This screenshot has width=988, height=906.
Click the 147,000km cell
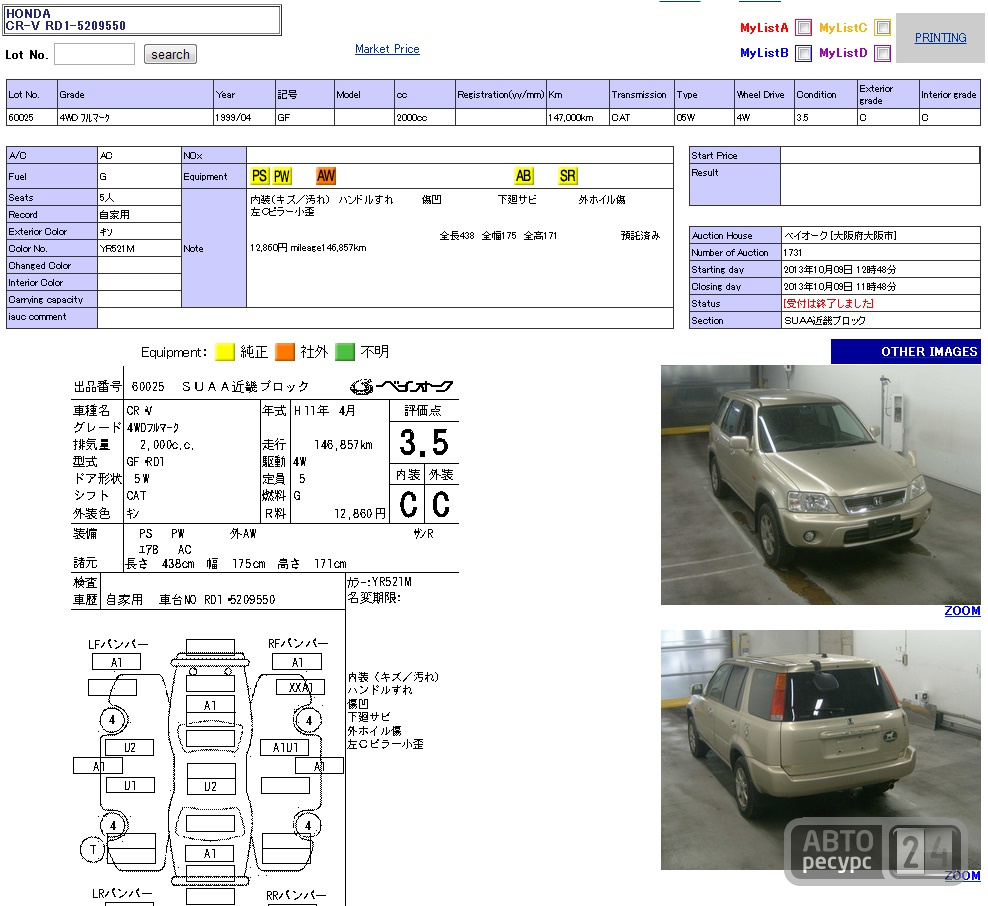(x=577, y=117)
